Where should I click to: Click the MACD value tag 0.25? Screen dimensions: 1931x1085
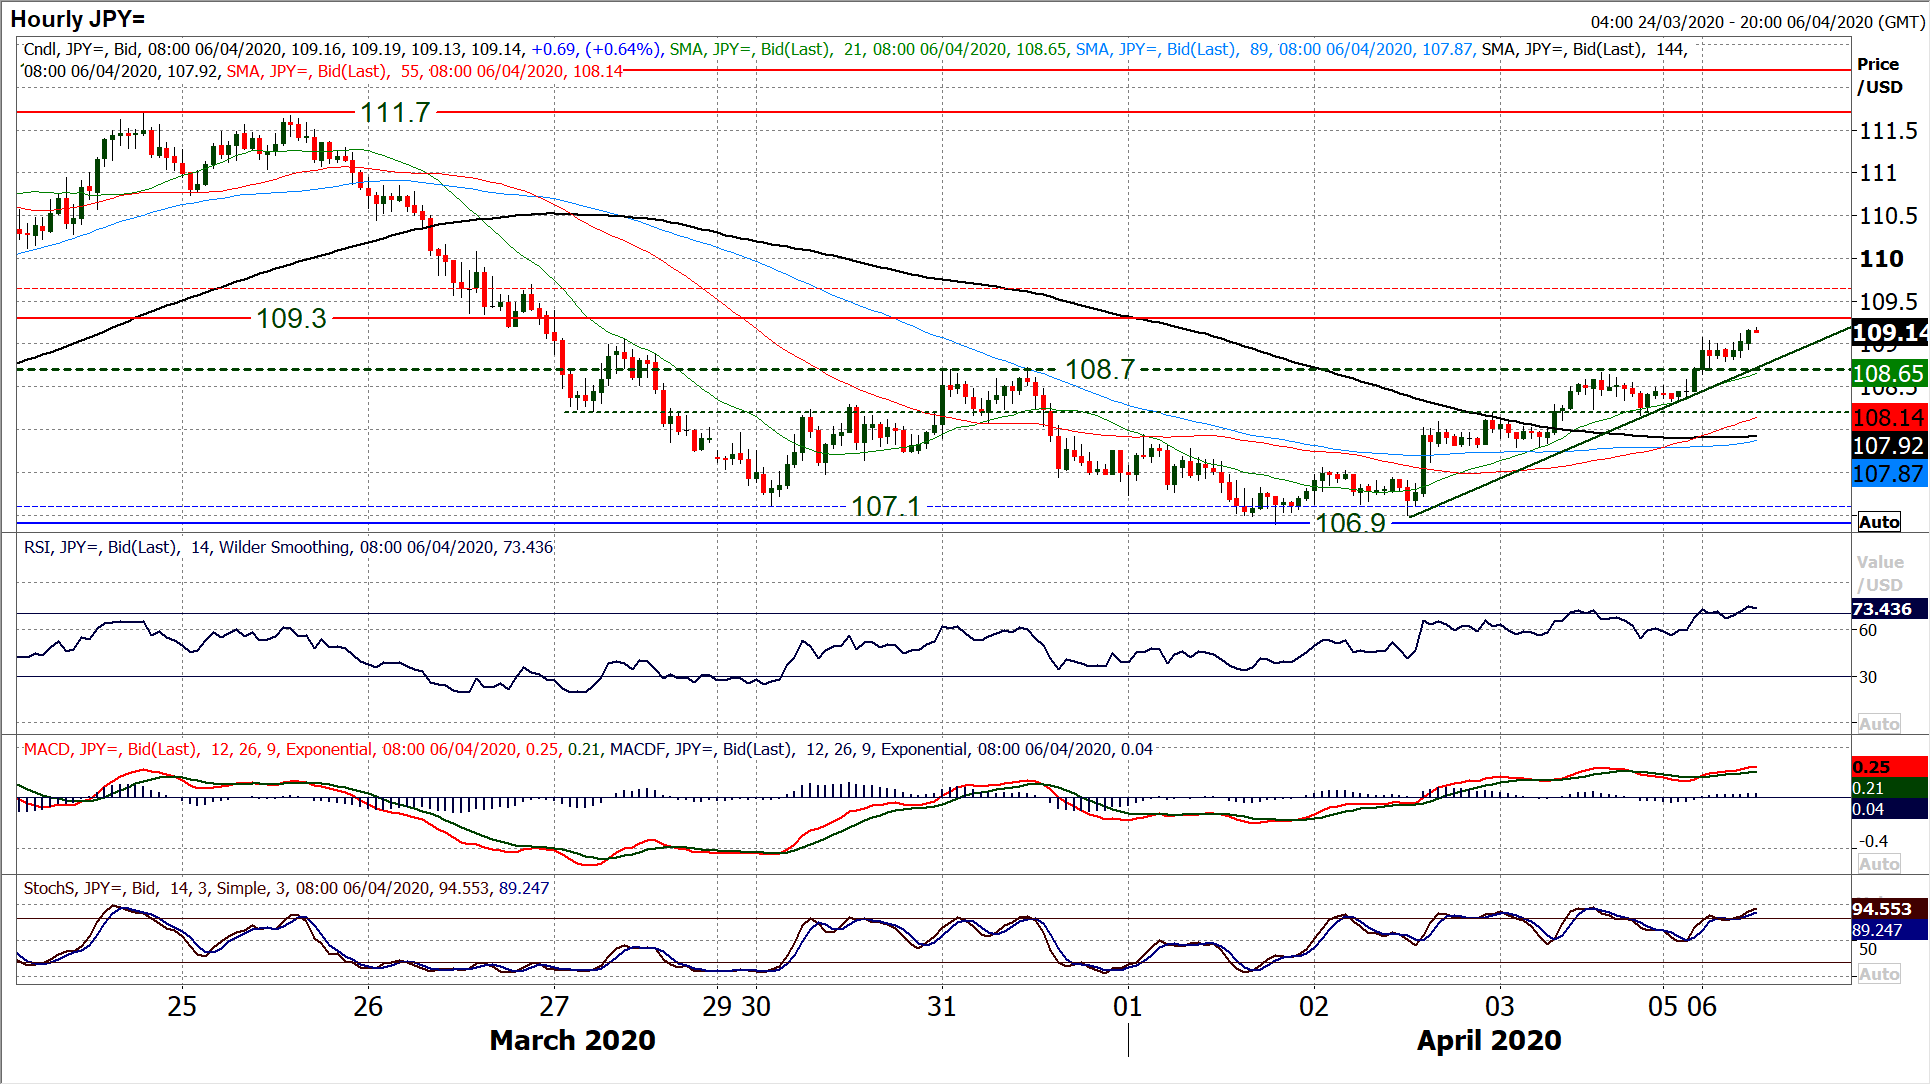point(1888,767)
